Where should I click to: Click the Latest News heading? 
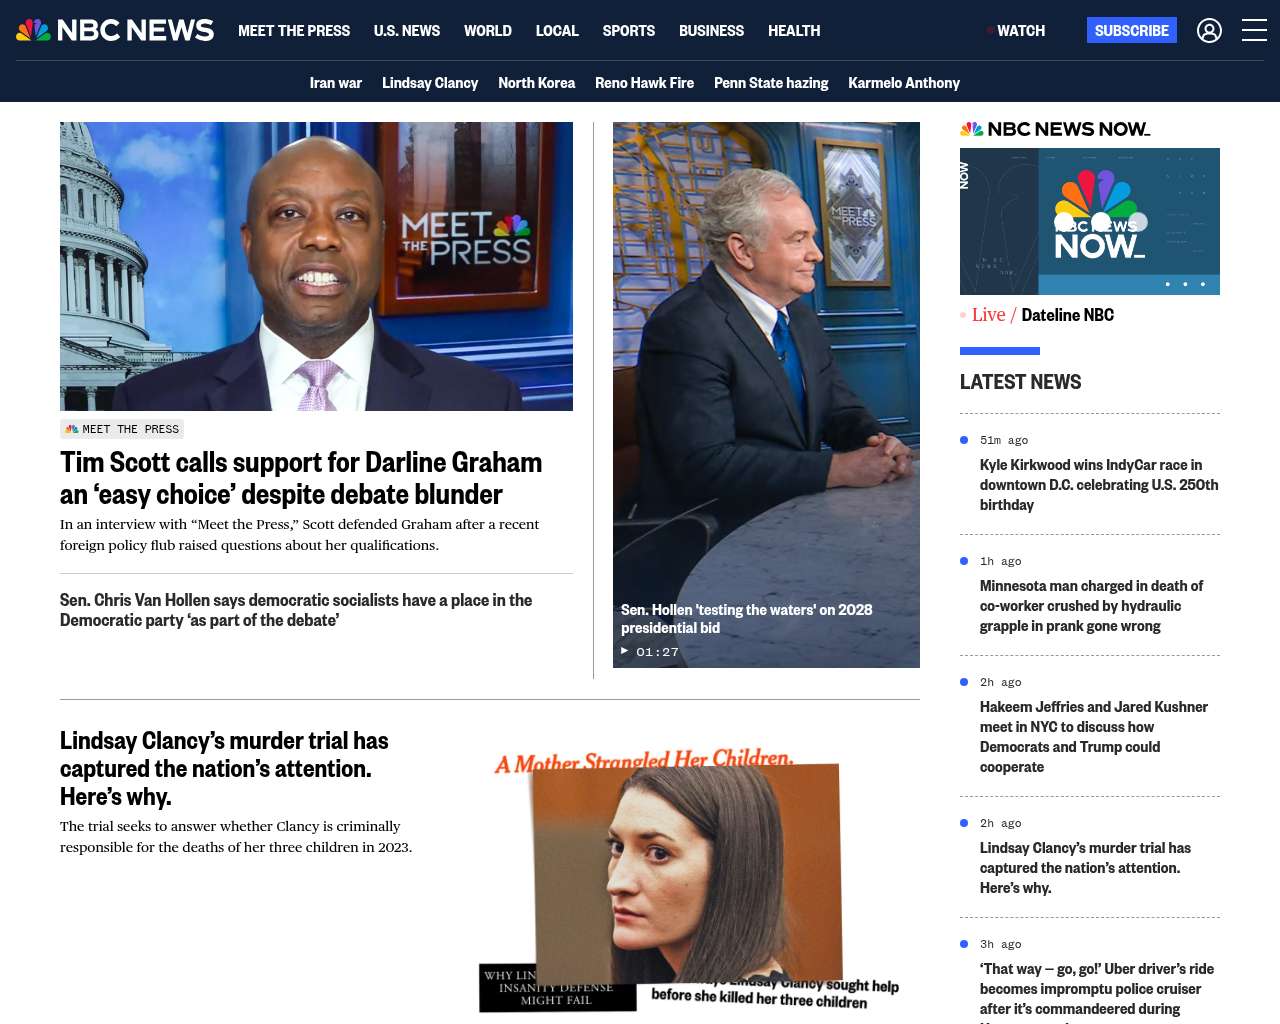[1020, 382]
